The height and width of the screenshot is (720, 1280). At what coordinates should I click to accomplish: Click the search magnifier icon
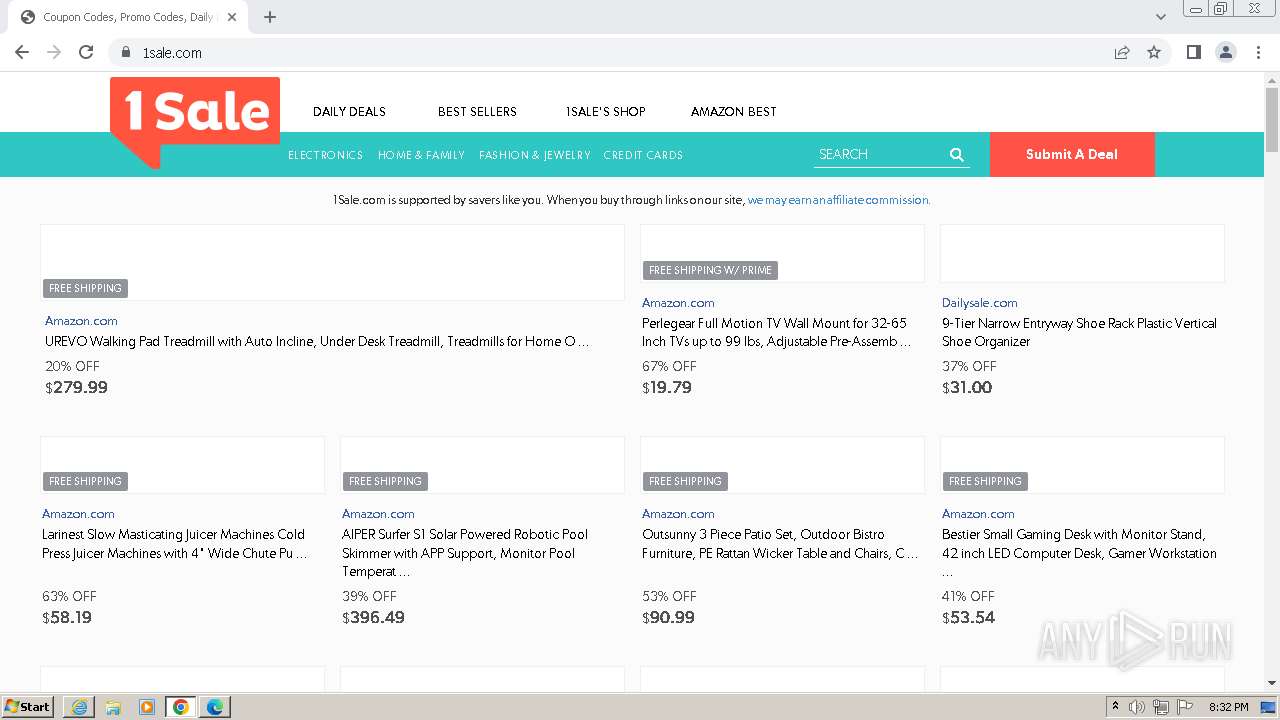click(x=957, y=155)
